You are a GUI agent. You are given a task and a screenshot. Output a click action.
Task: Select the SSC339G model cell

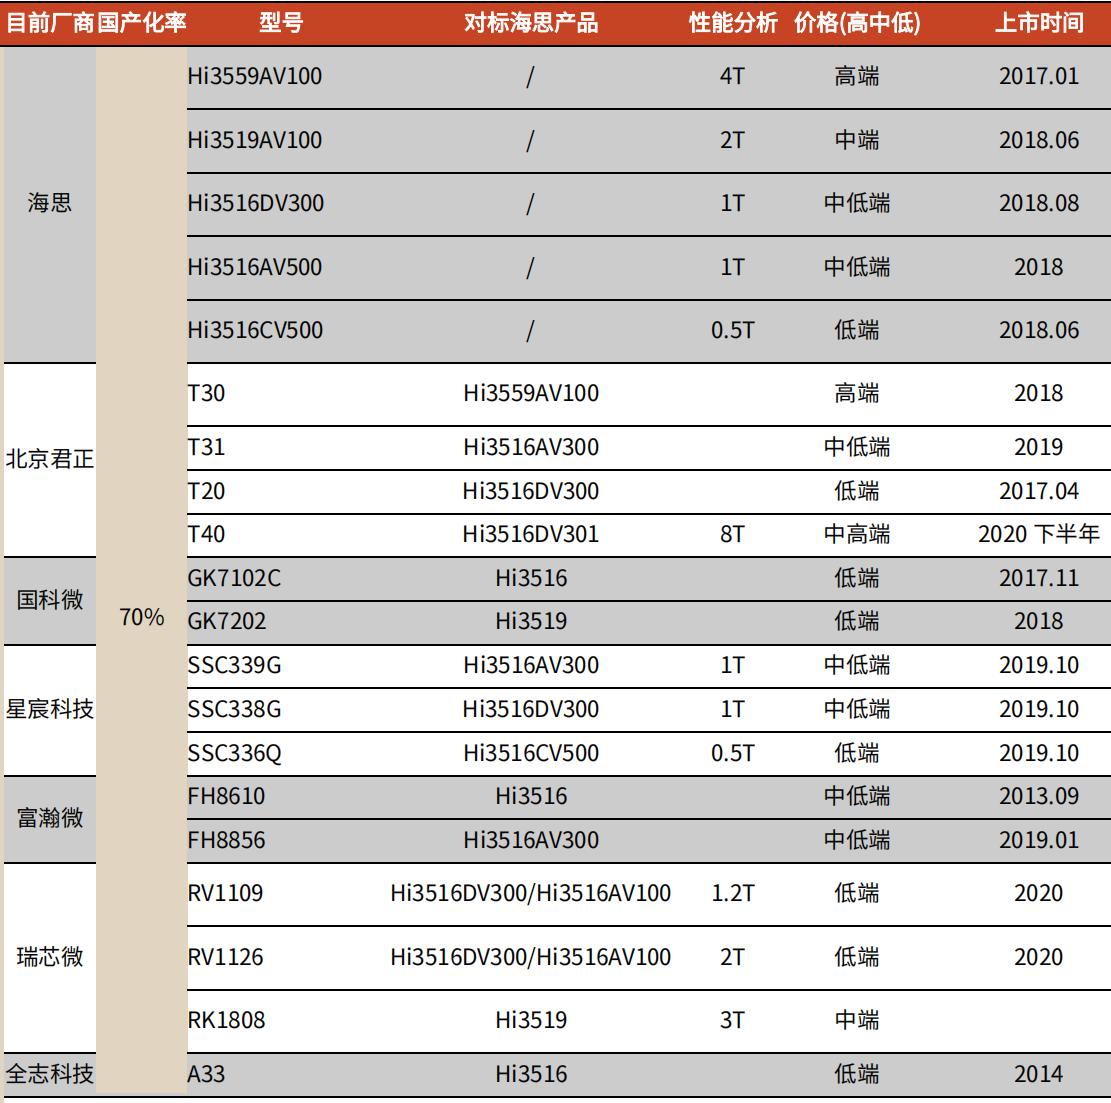(234, 665)
